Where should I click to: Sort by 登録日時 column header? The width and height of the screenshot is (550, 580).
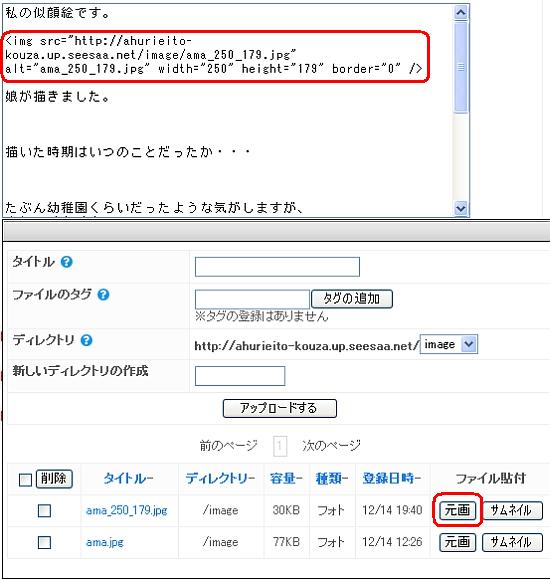click(x=391, y=479)
